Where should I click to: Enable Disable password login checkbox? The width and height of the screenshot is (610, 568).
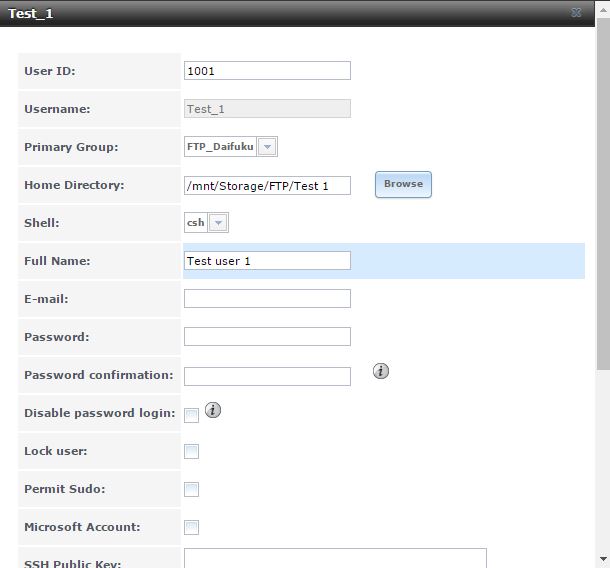click(191, 415)
